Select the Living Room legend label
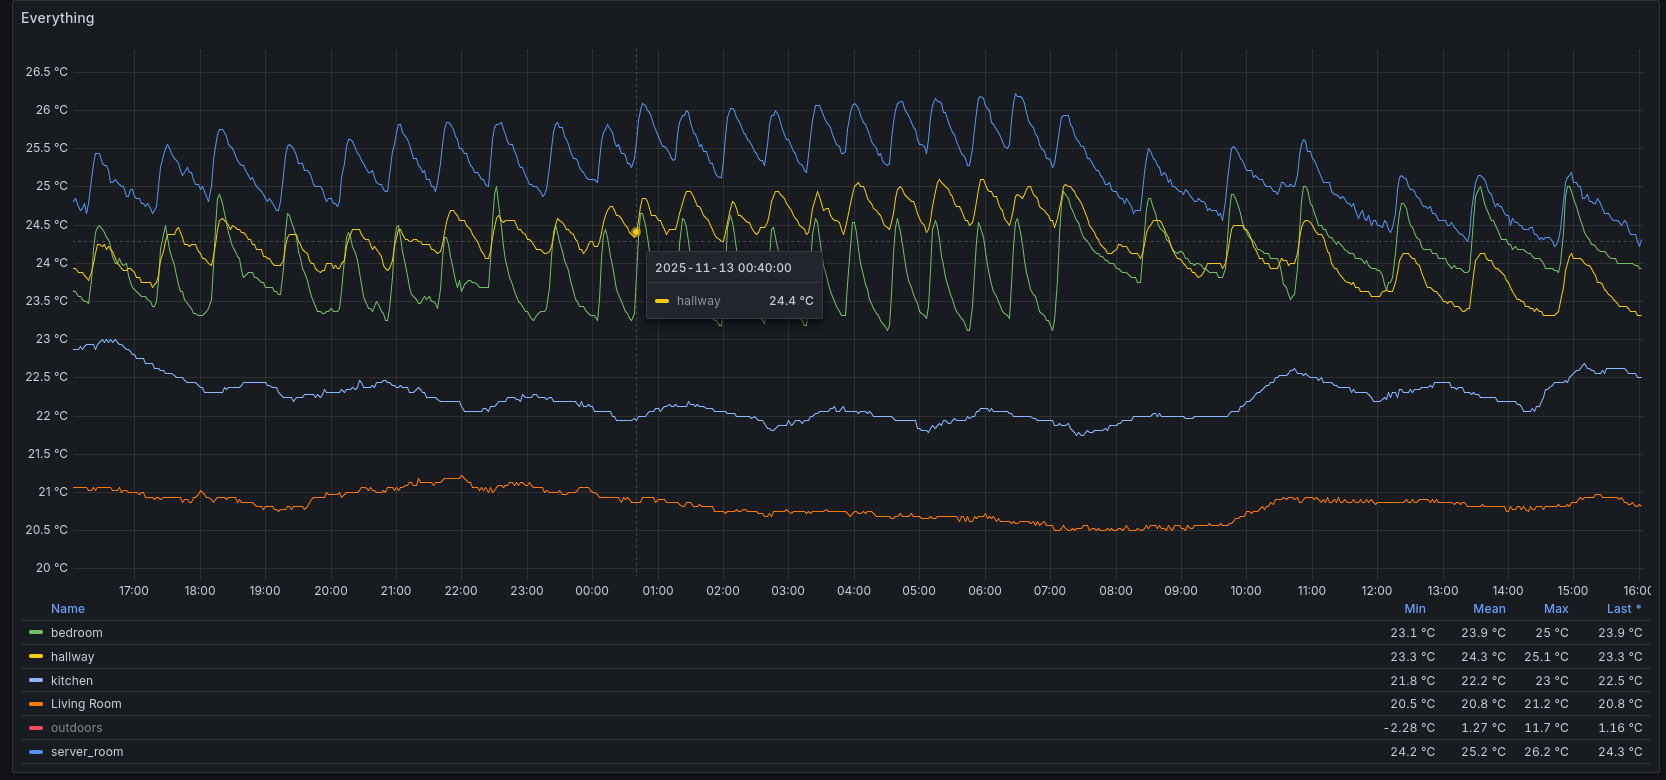 tap(86, 704)
